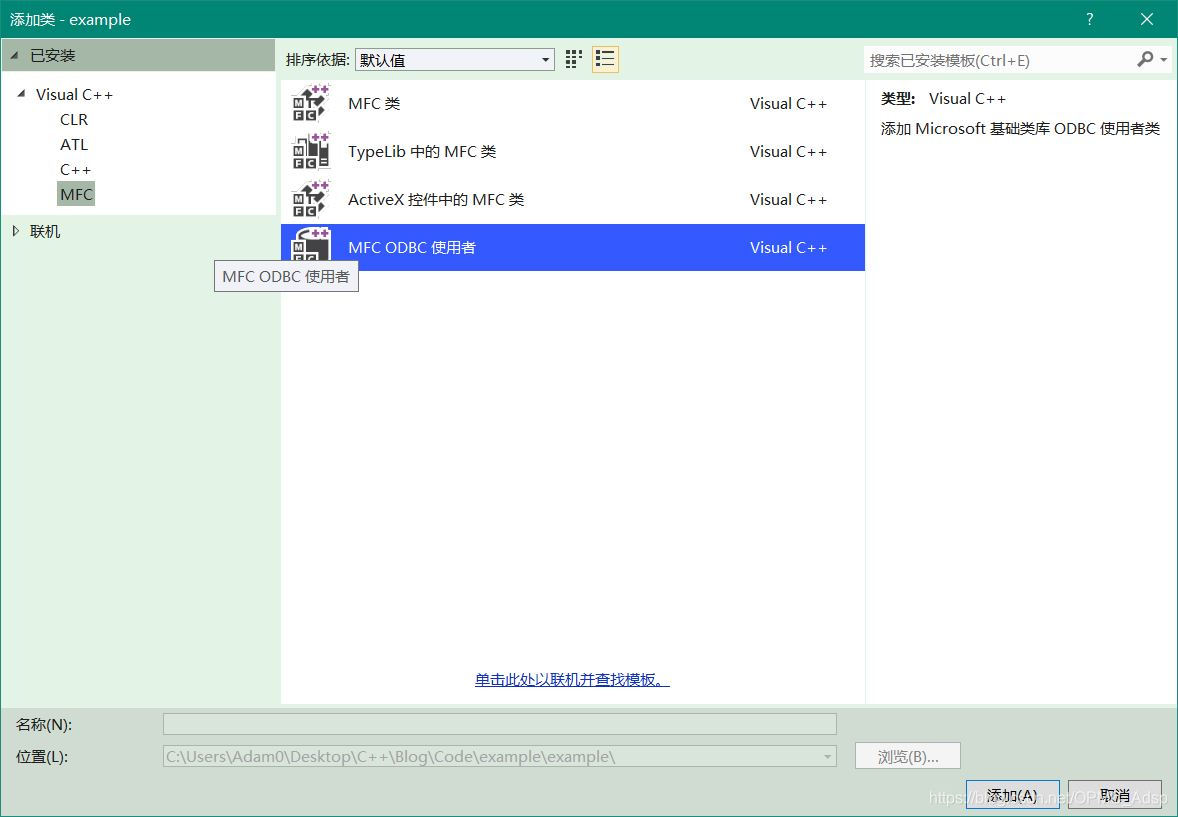Screen dimensions: 1178x817
Task: Click Visual C++ type in MFC 类 row
Action: pyautogui.click(x=788, y=104)
